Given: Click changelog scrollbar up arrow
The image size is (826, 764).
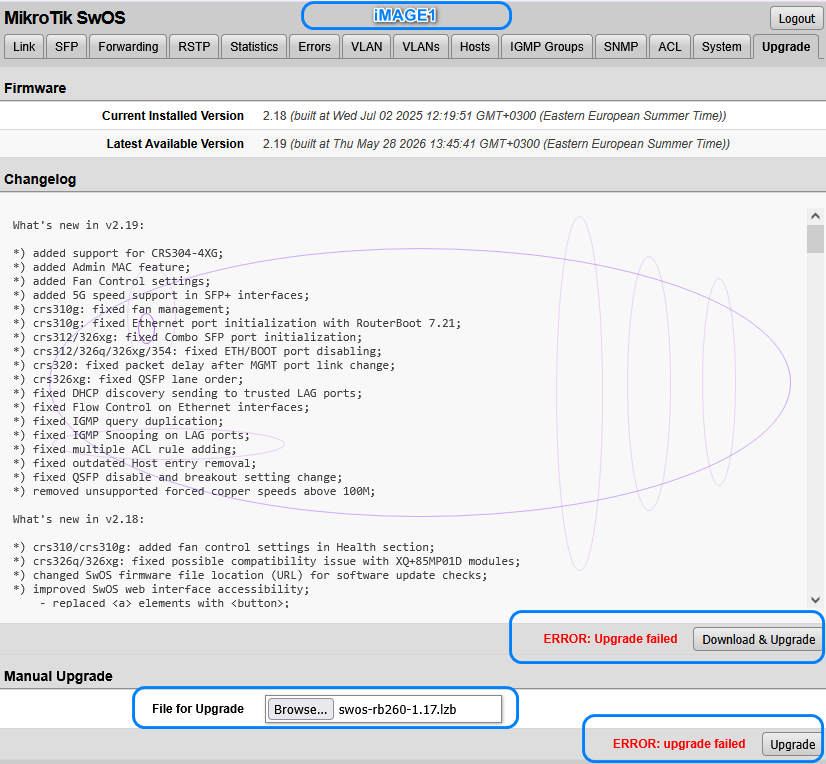Looking at the screenshot, I should pos(815,216).
